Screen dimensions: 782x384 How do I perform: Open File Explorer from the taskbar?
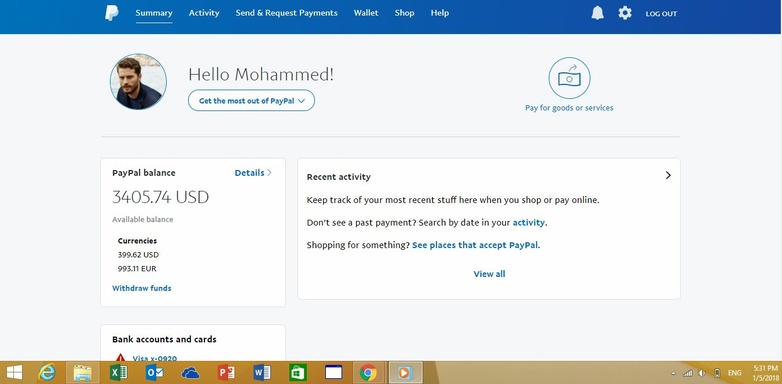[83, 373]
